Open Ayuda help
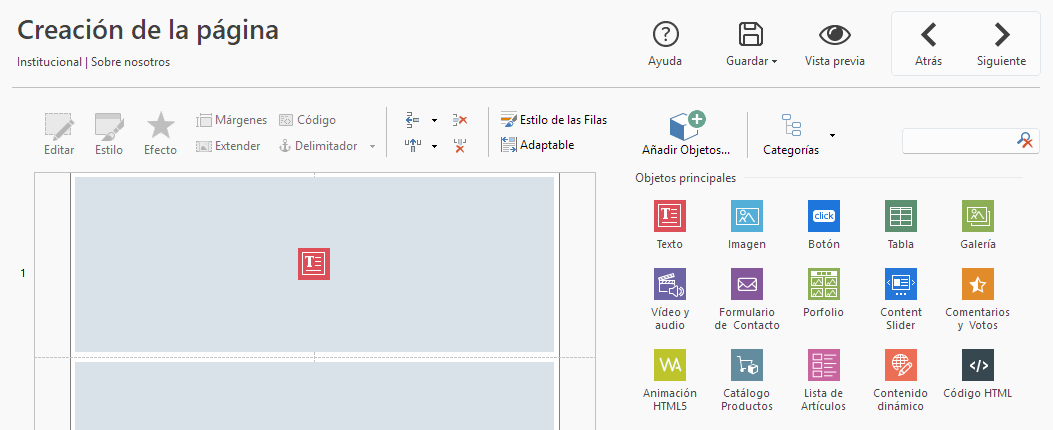The height and width of the screenshot is (430, 1053). (665, 44)
